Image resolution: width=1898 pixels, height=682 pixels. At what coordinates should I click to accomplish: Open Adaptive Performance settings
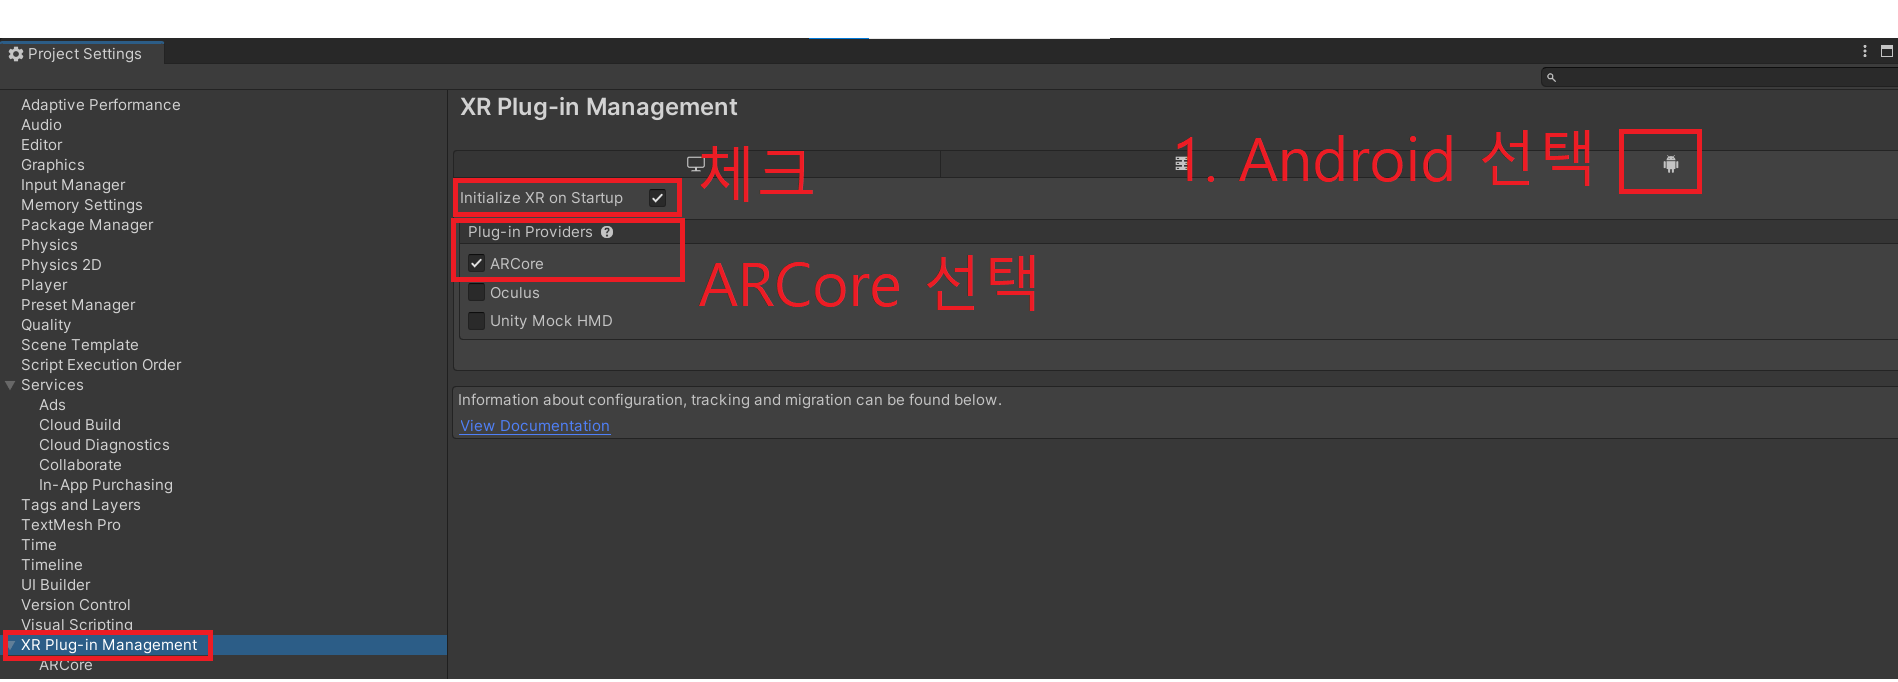[101, 105]
